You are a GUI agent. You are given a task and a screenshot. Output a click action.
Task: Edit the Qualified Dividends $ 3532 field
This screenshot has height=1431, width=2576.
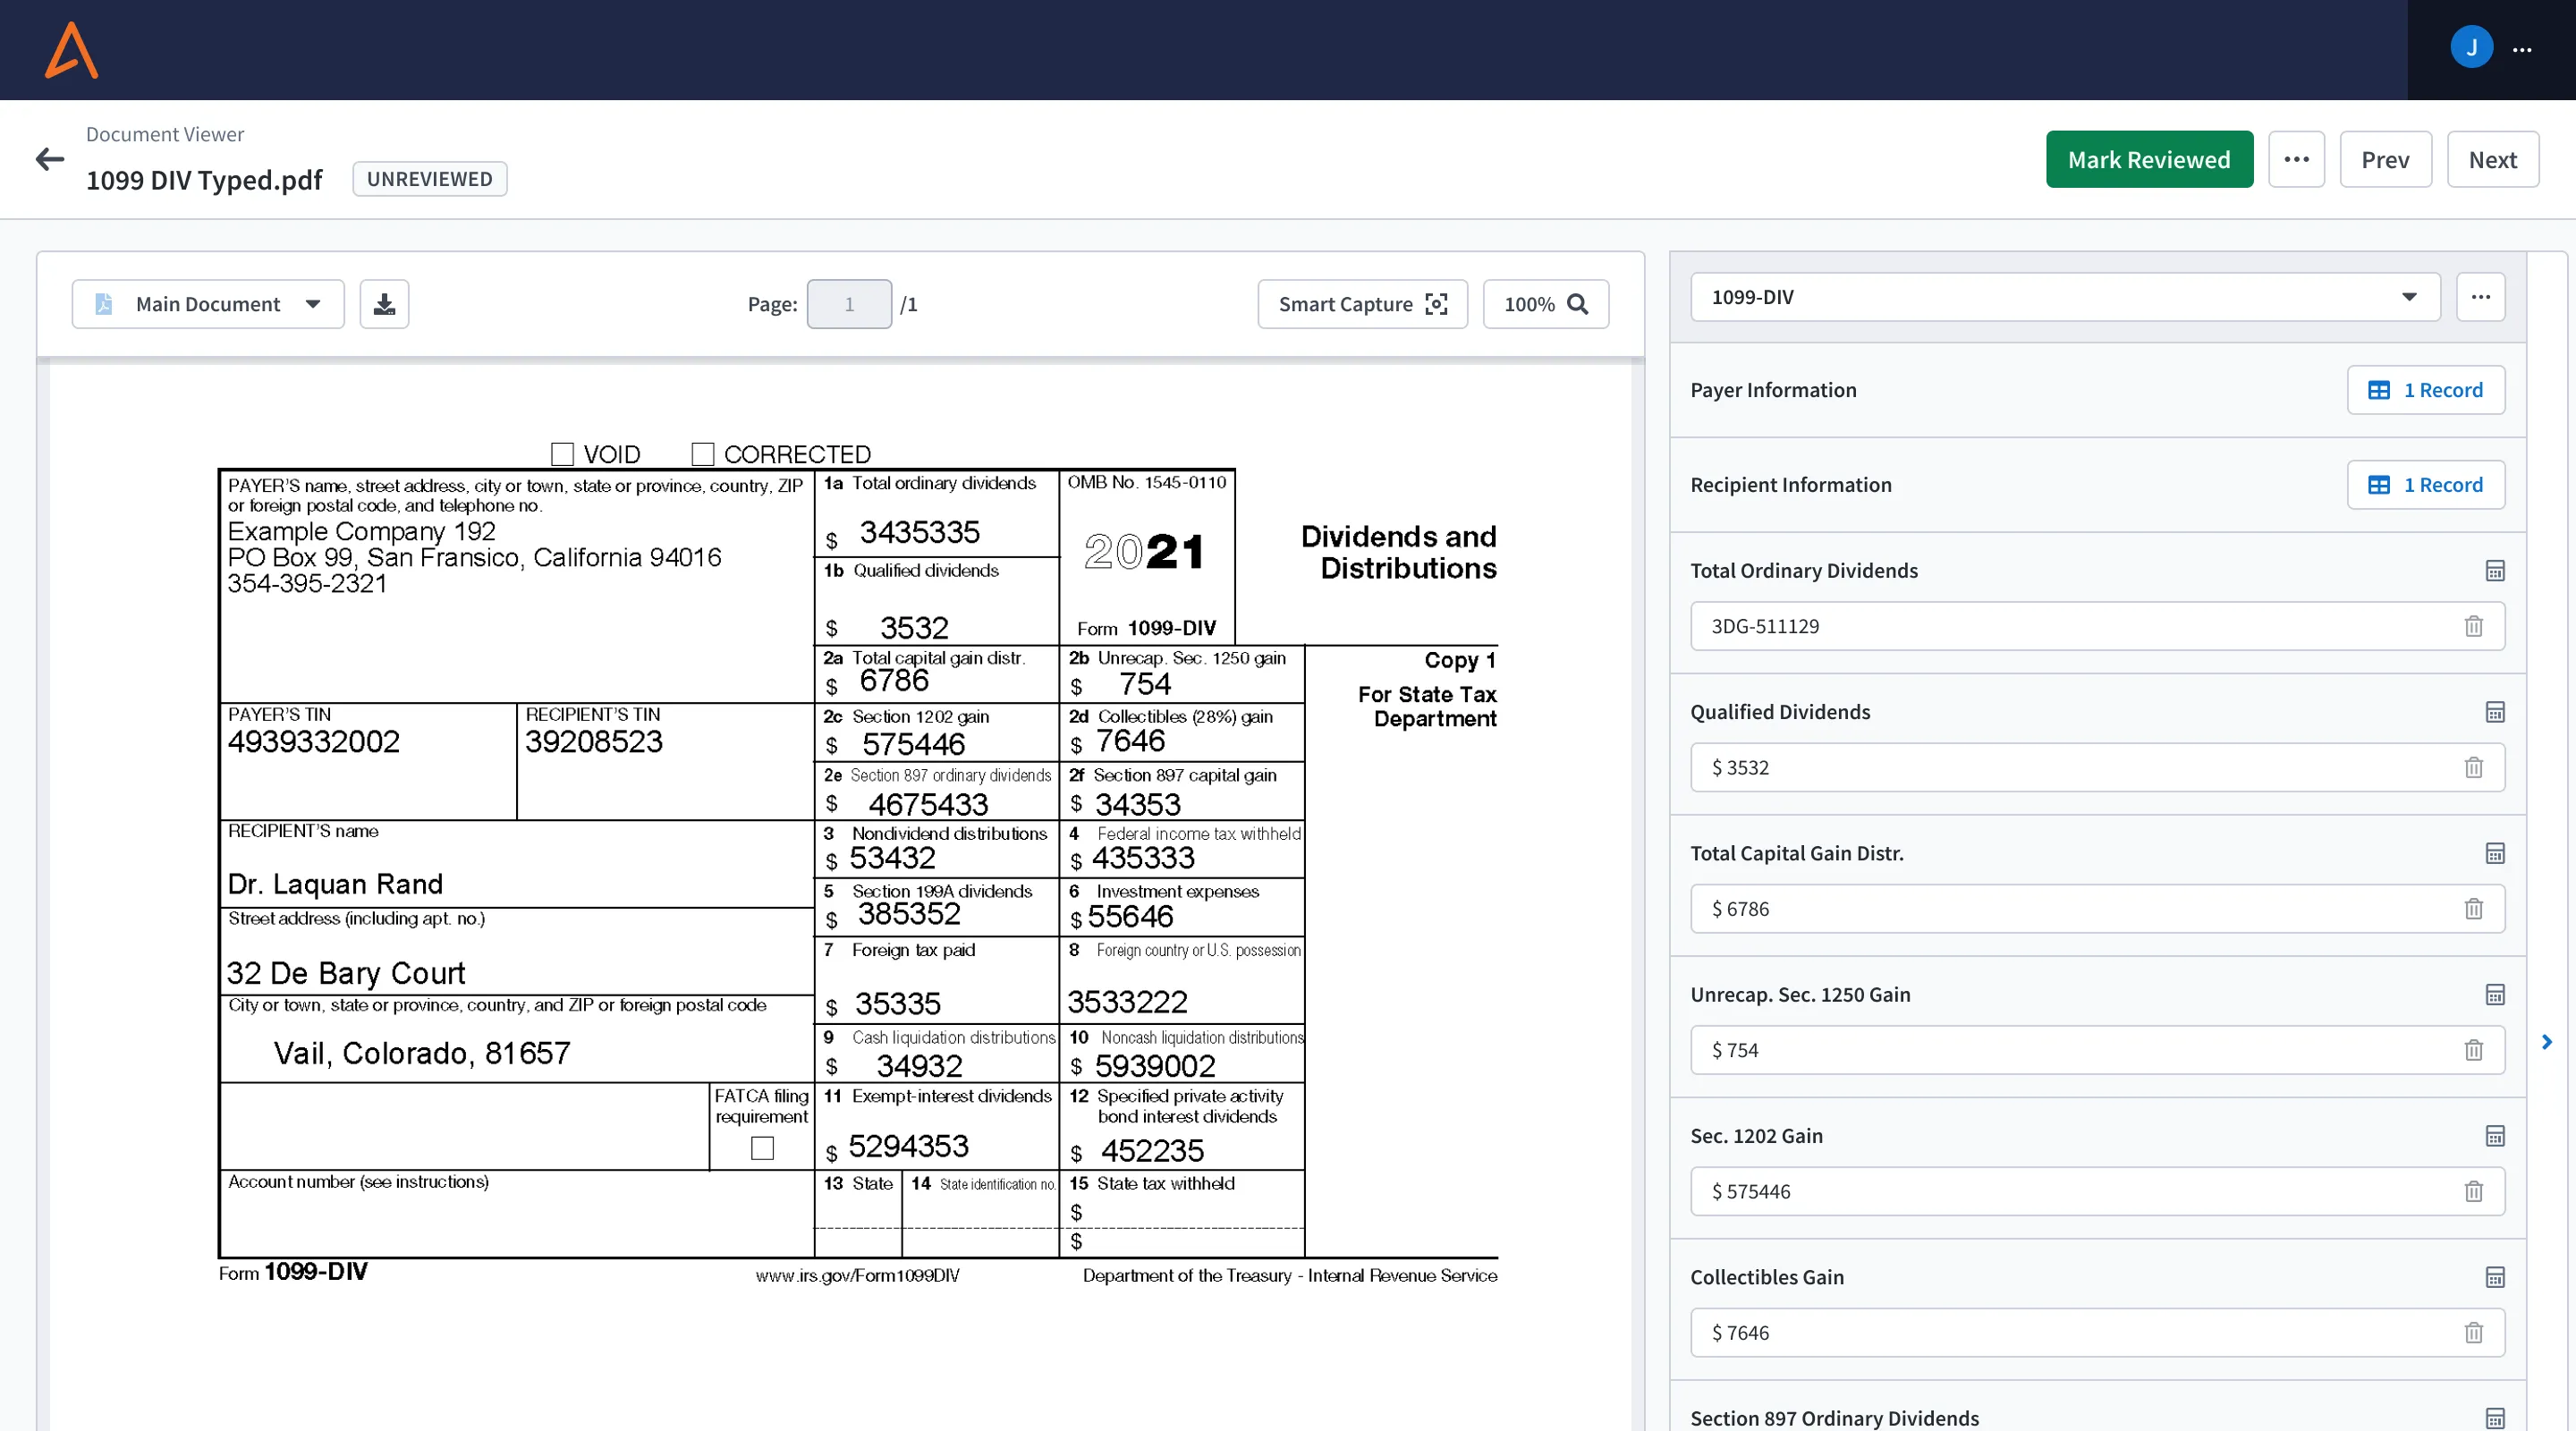click(x=2097, y=767)
